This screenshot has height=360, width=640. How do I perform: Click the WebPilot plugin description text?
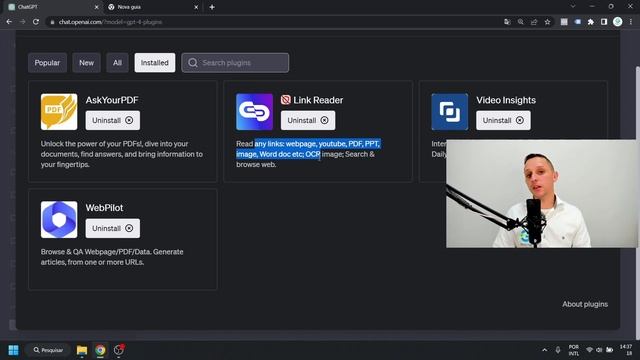click(112, 257)
